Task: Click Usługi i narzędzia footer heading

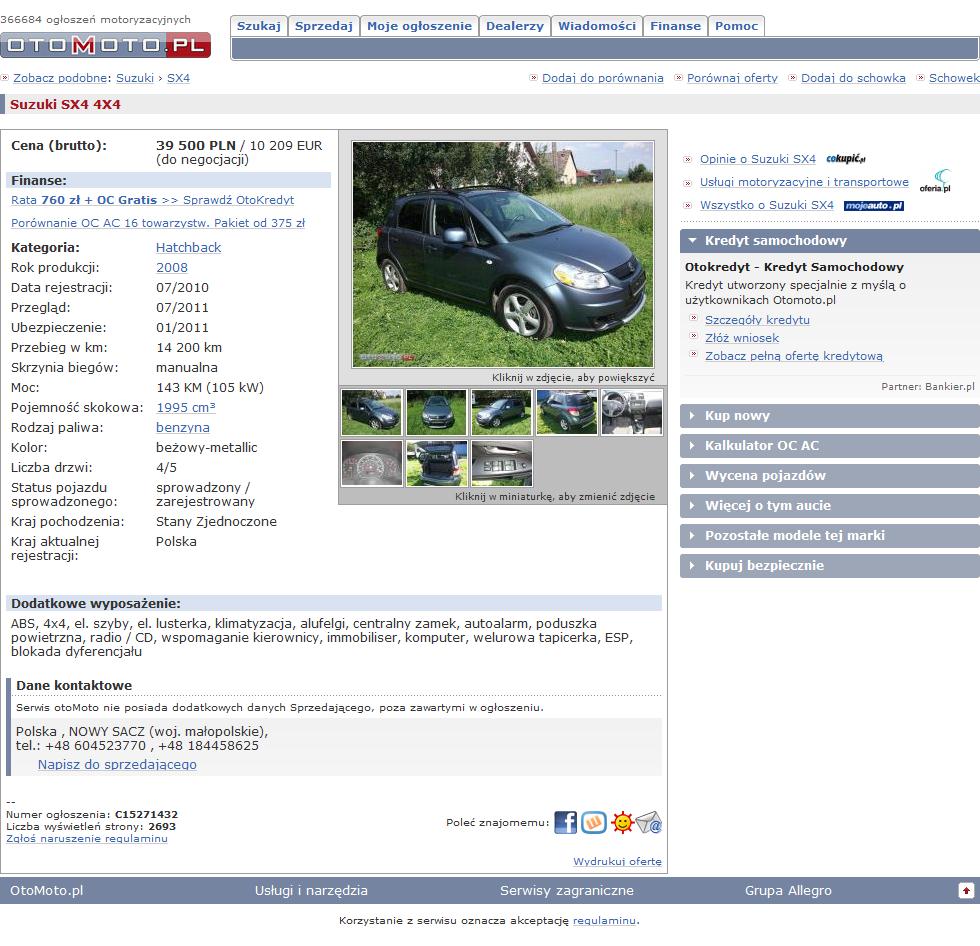Action: pos(311,890)
